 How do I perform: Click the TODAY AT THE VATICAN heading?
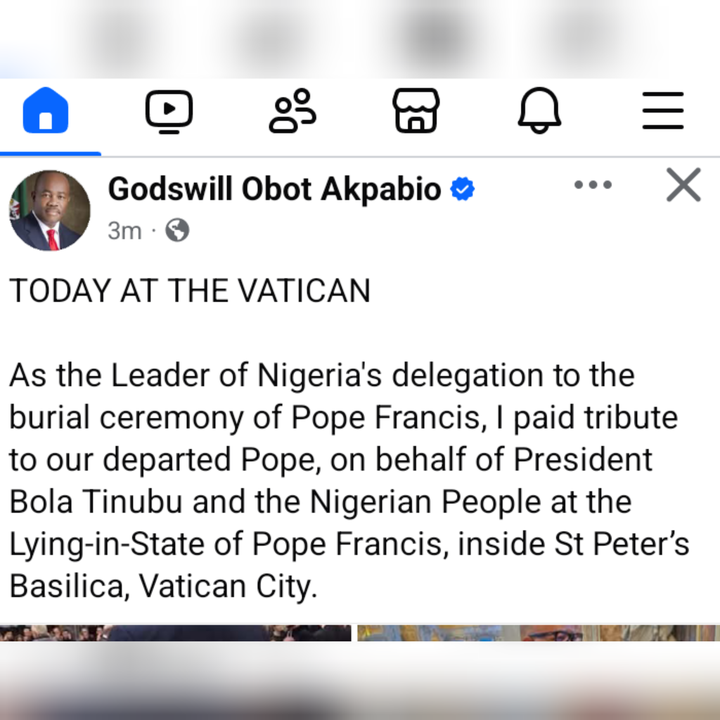pos(190,291)
